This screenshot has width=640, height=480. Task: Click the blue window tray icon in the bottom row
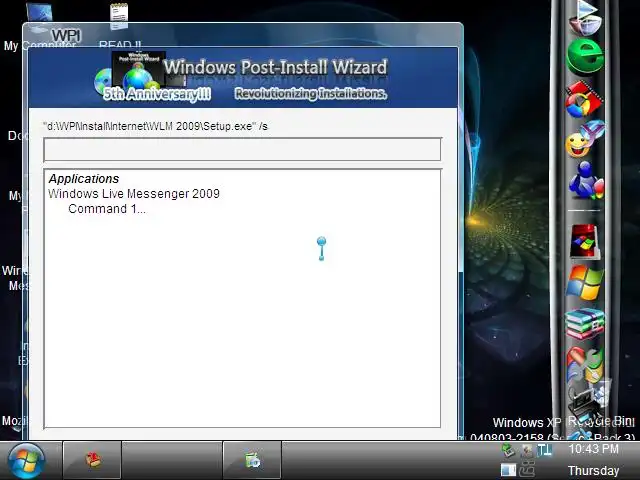(x=508, y=469)
